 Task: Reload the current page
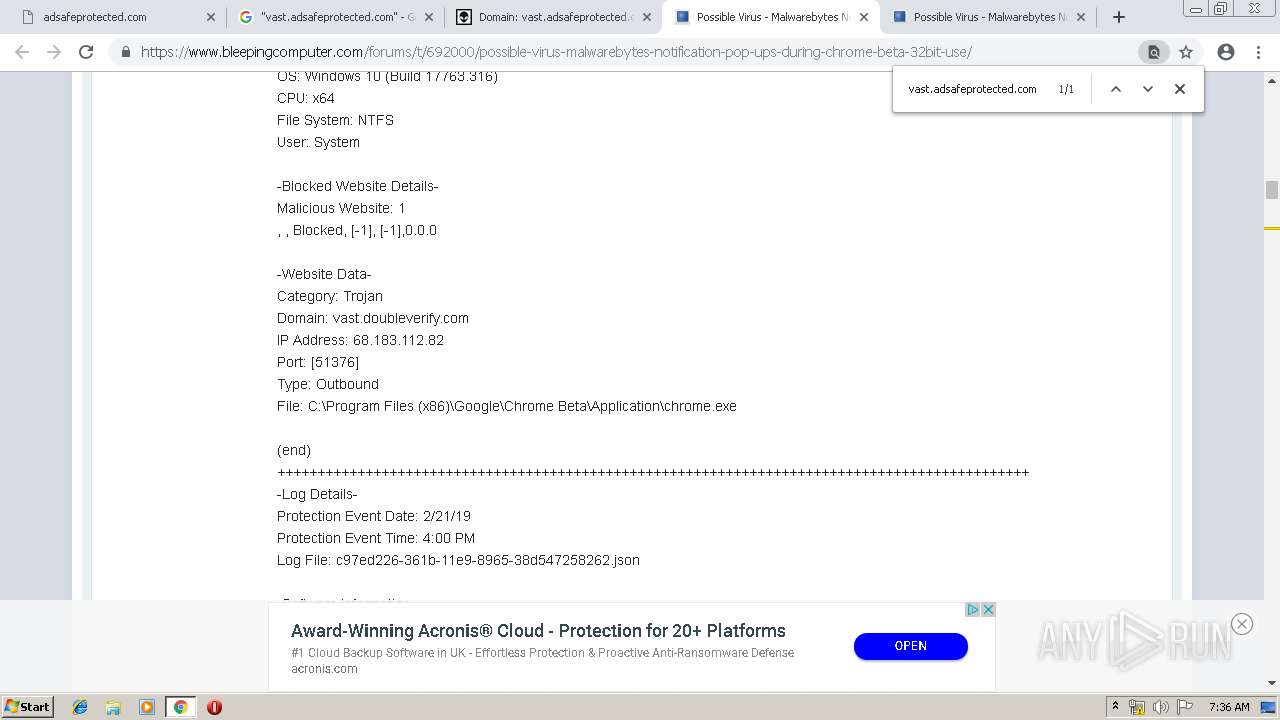point(86,52)
